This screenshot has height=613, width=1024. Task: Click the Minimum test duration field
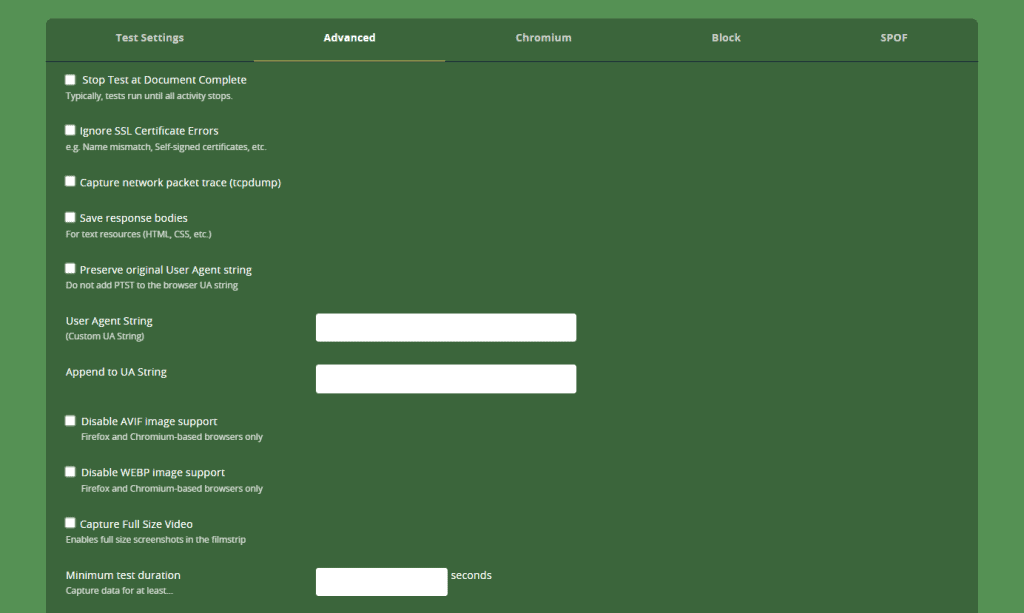(381, 582)
